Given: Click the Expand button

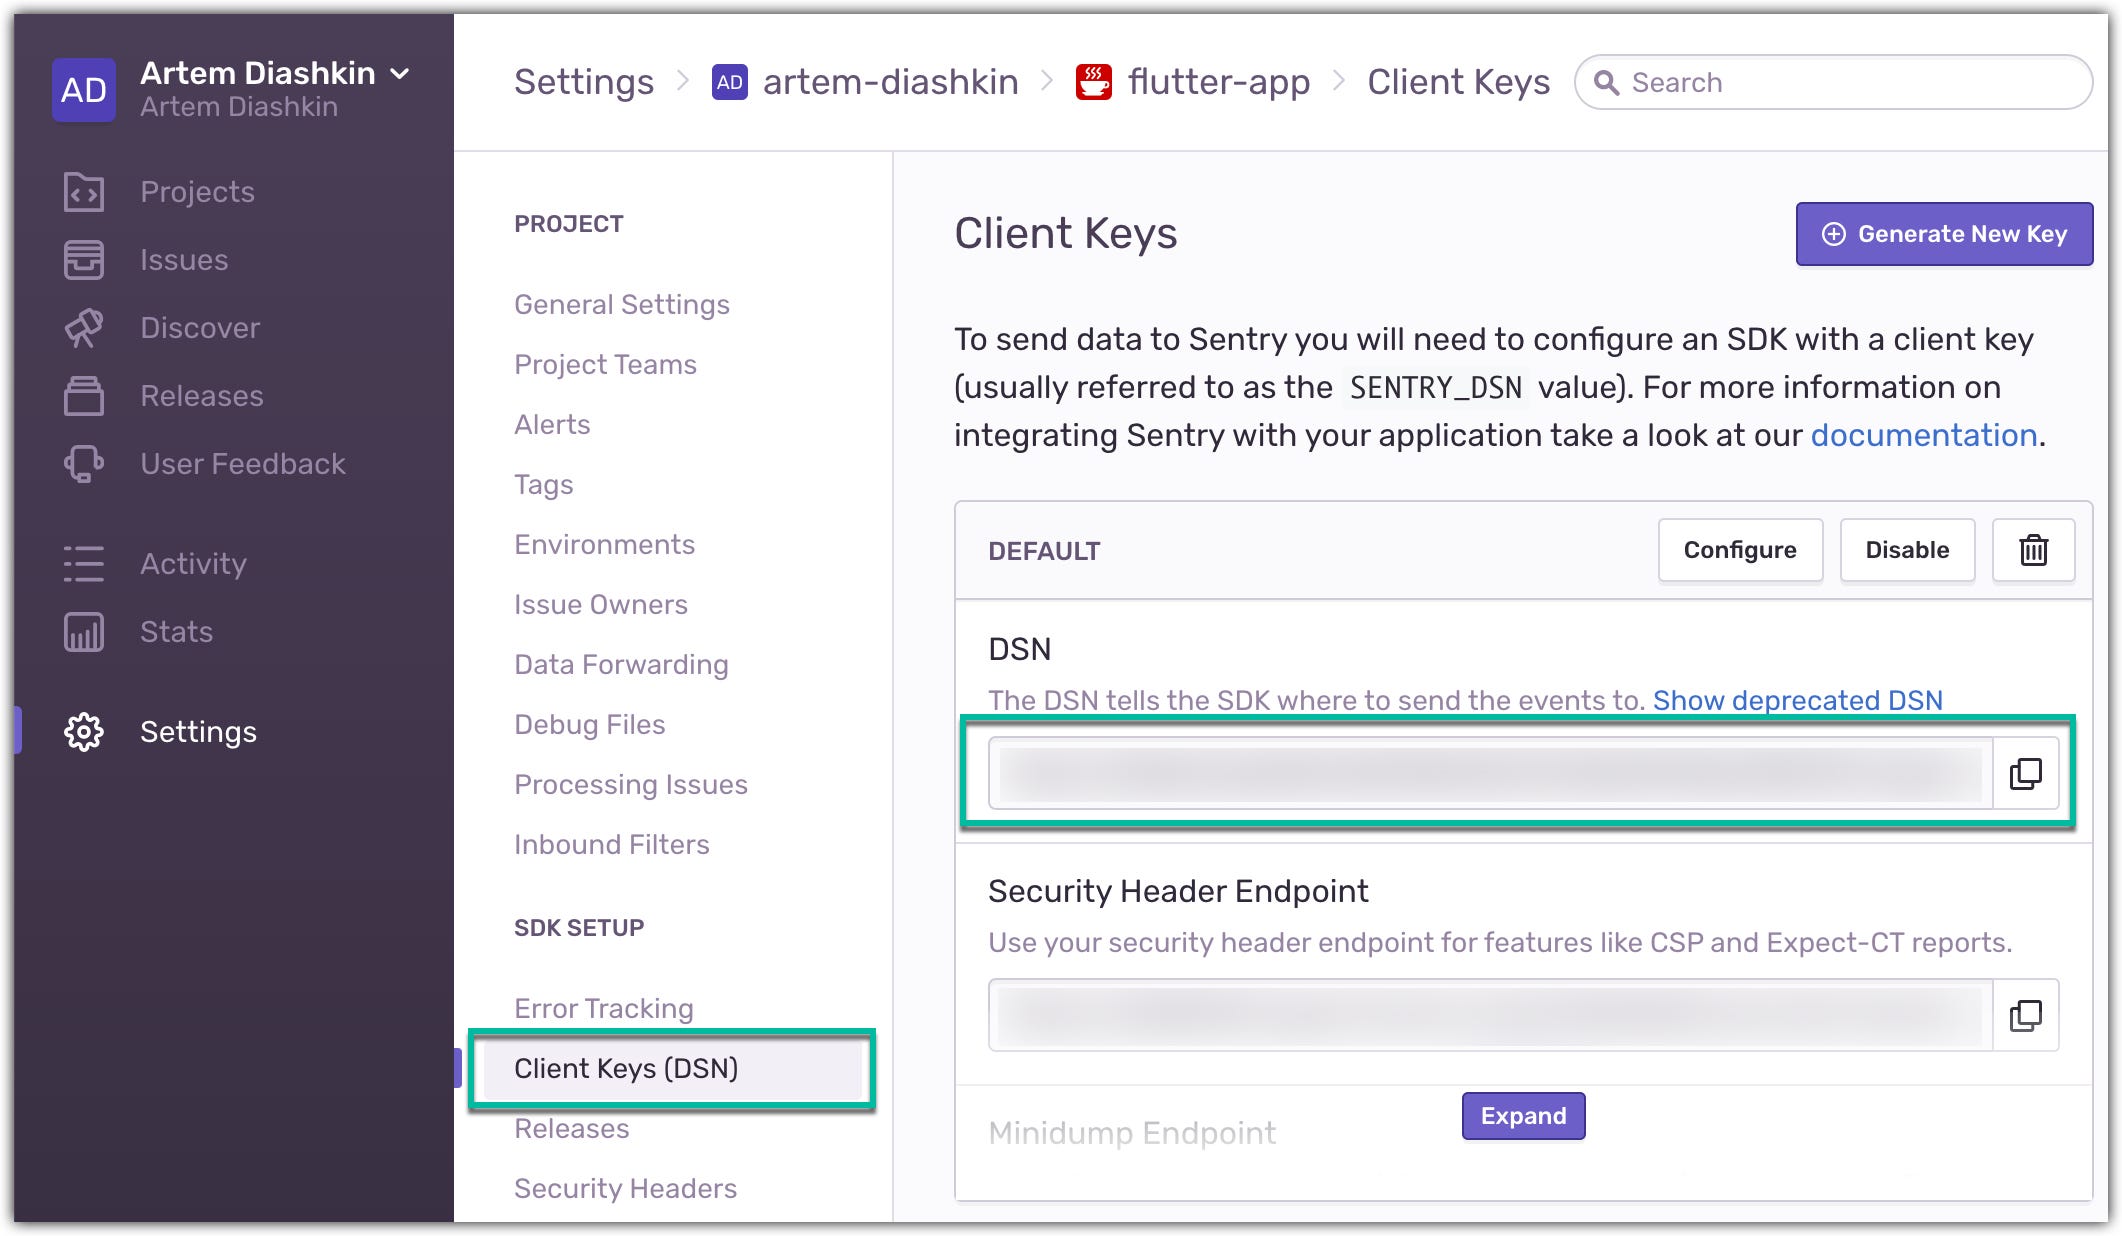Looking at the screenshot, I should pyautogui.click(x=1523, y=1116).
